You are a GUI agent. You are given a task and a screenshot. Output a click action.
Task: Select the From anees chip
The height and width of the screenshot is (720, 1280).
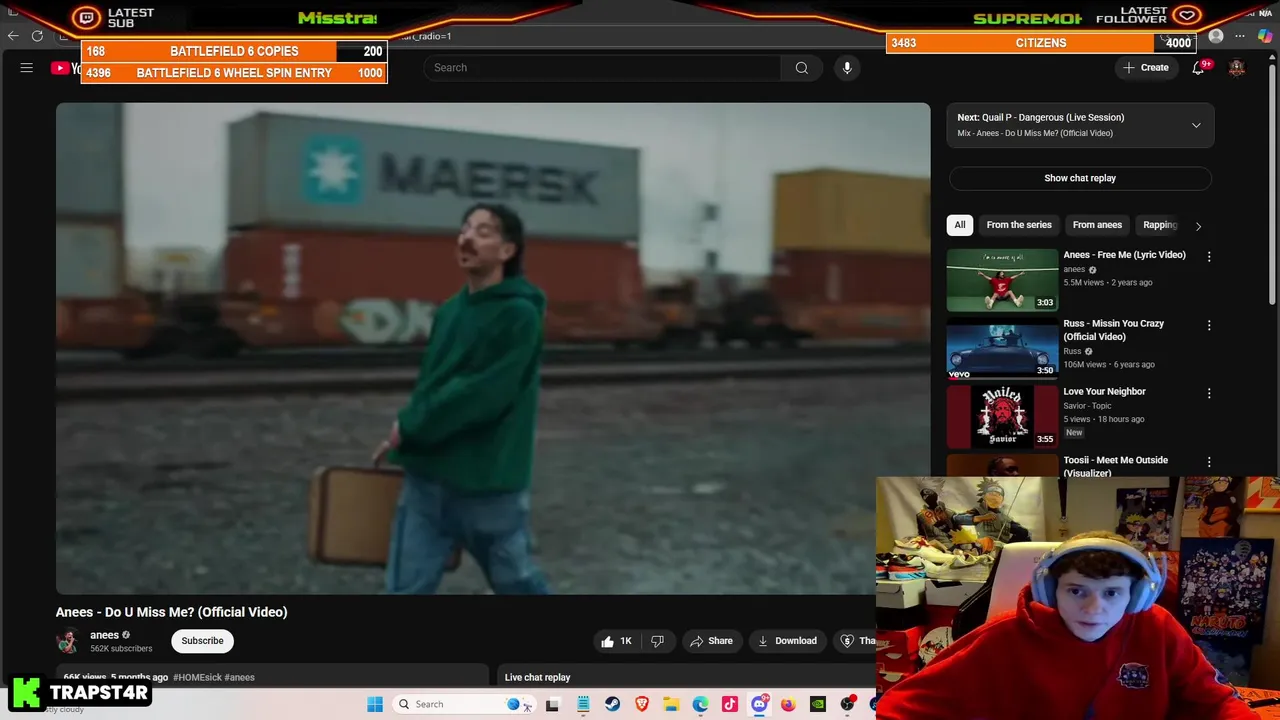1097,225
